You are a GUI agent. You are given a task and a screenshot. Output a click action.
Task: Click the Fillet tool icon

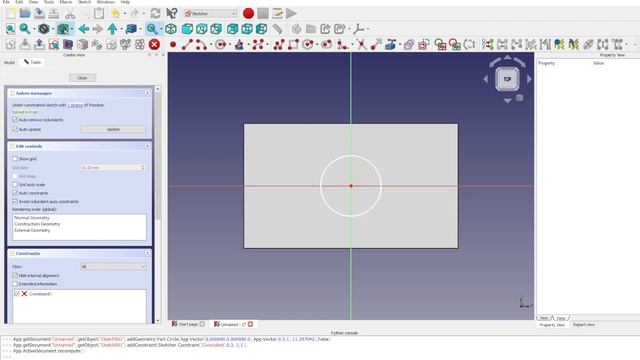pyautogui.click(x=342, y=44)
